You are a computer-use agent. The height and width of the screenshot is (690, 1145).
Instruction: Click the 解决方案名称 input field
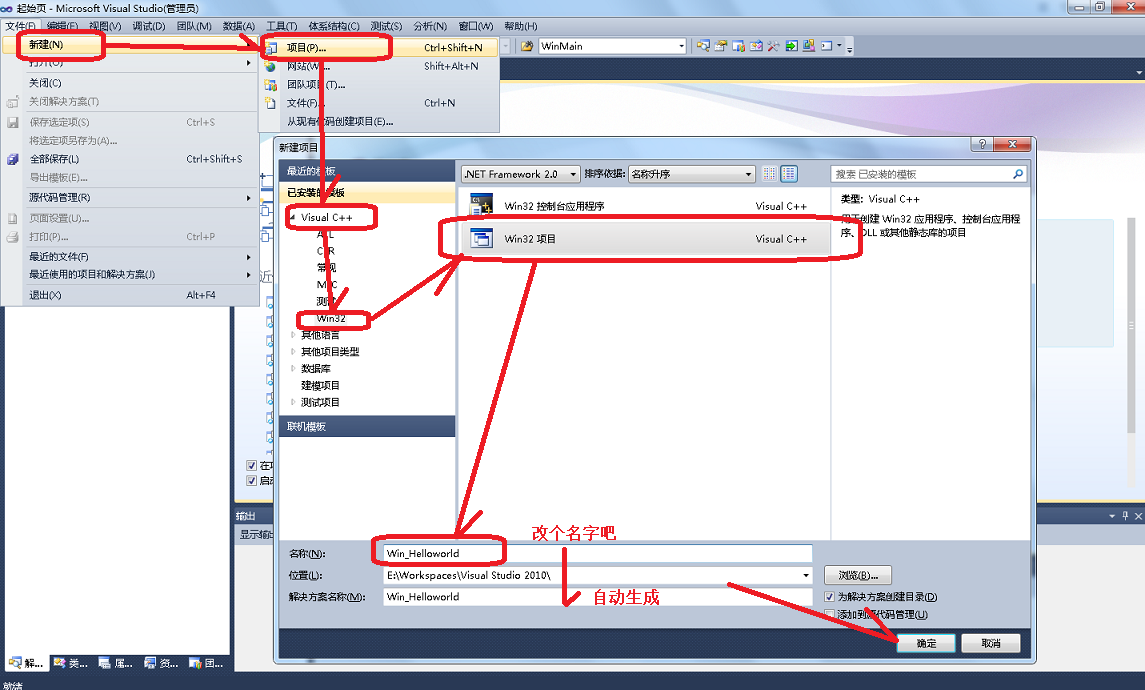(597, 597)
